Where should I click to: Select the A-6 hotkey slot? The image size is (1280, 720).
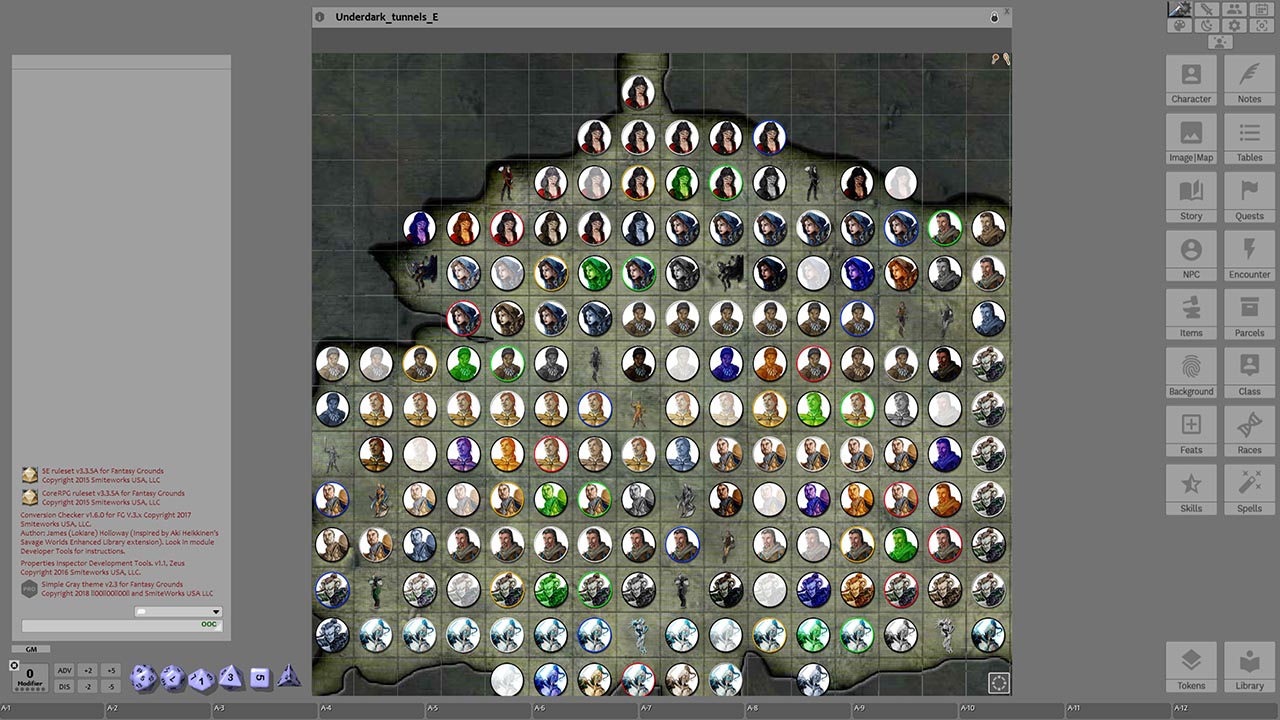tap(585, 709)
